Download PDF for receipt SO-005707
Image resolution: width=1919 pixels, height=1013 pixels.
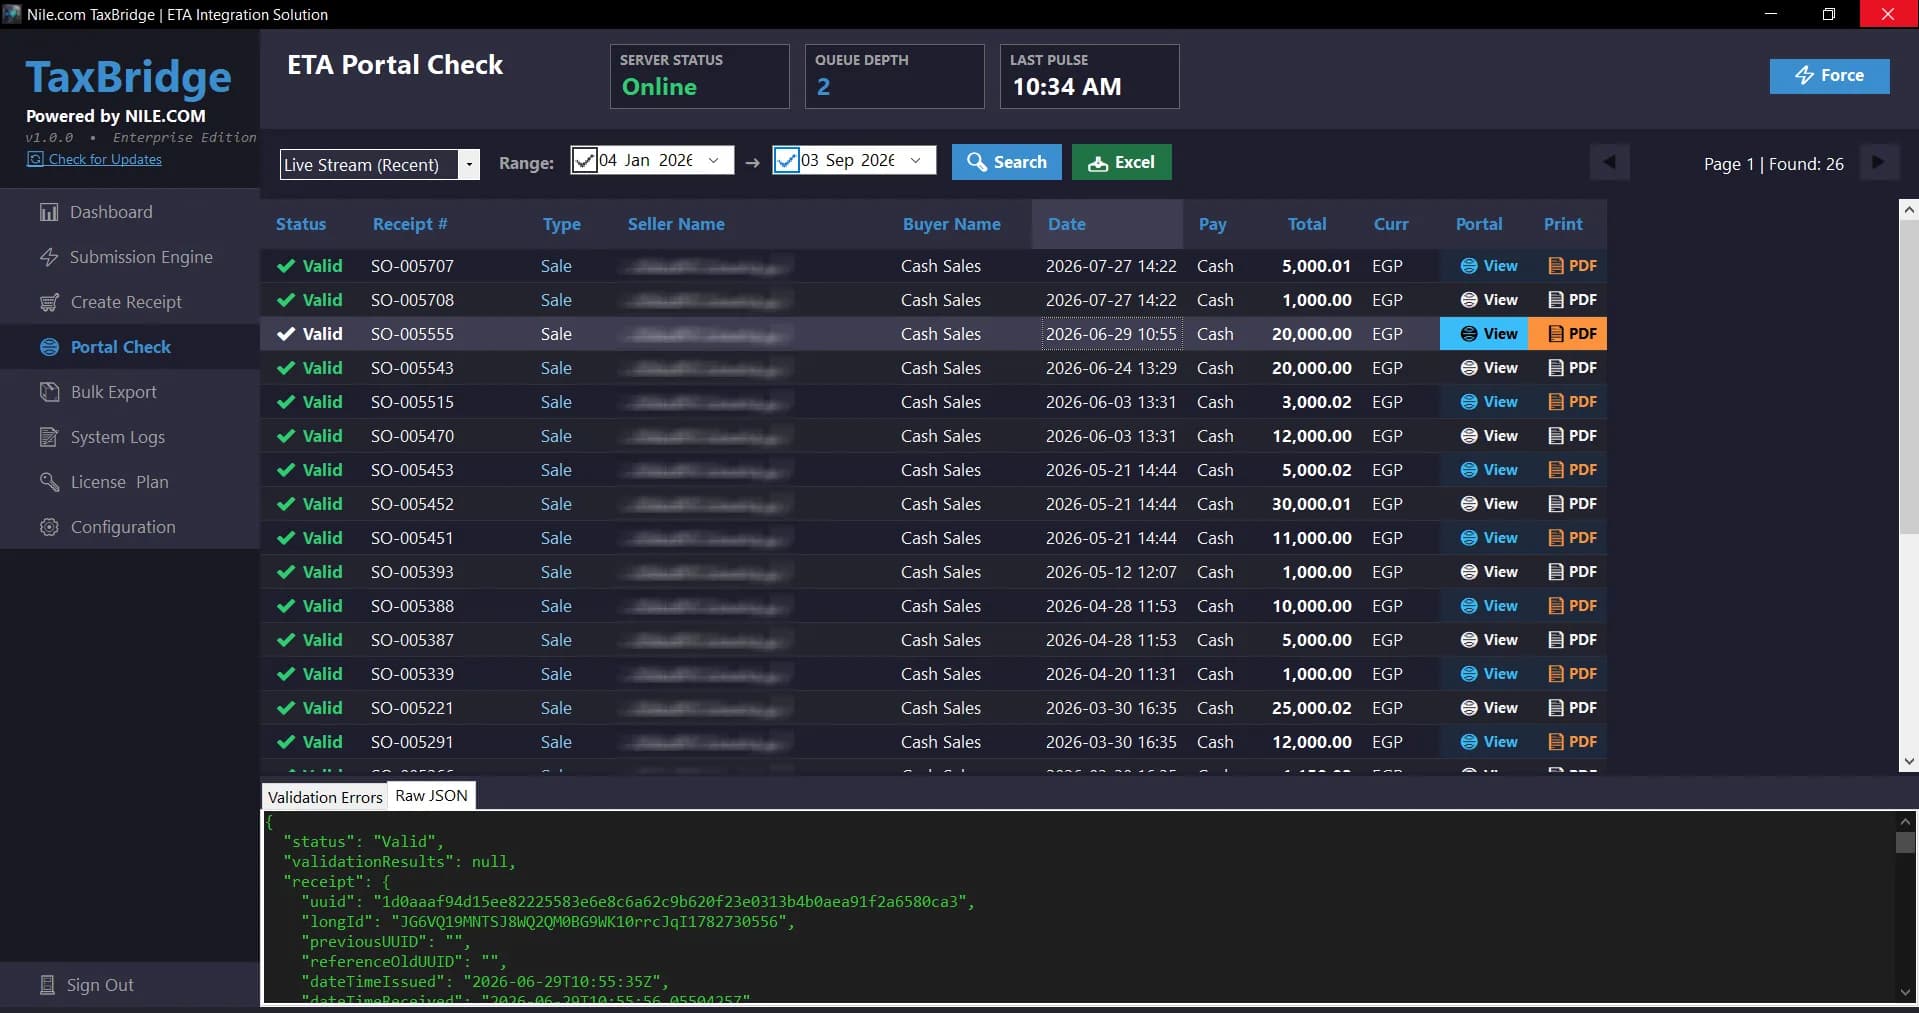1572,266
